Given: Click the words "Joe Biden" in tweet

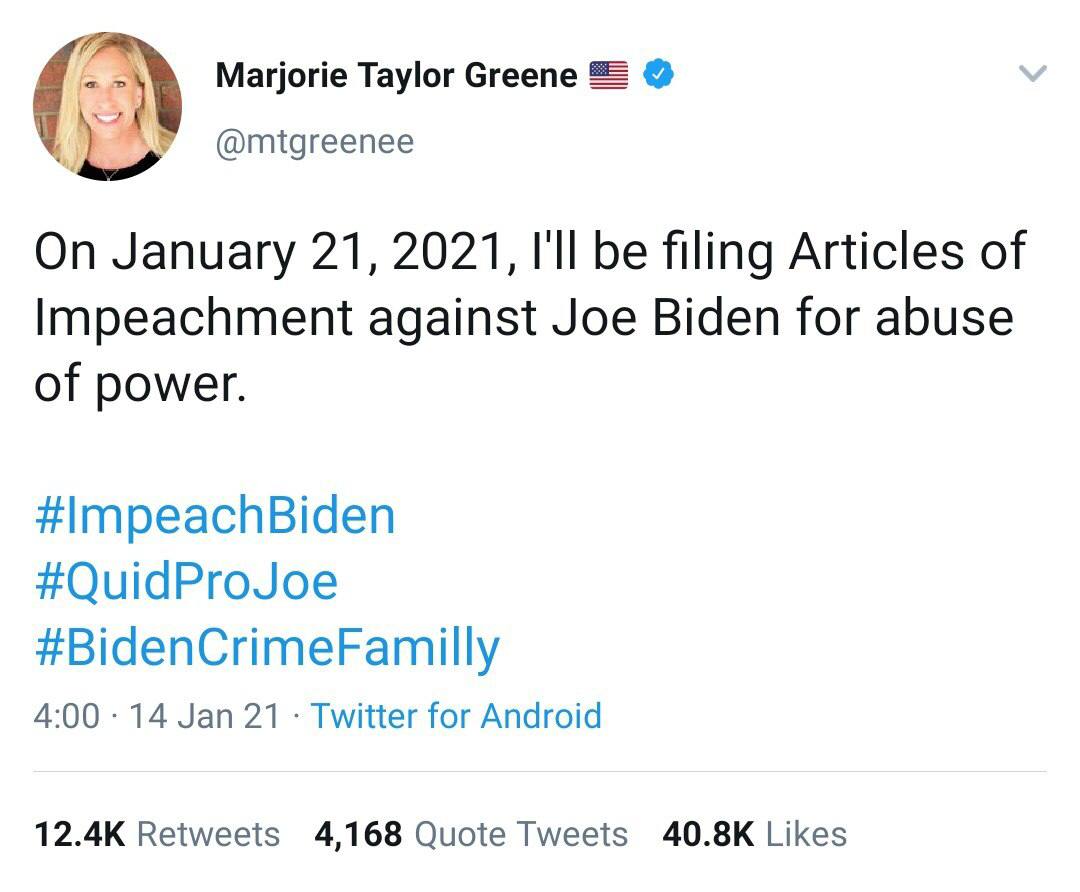Looking at the screenshot, I should 664,317.
